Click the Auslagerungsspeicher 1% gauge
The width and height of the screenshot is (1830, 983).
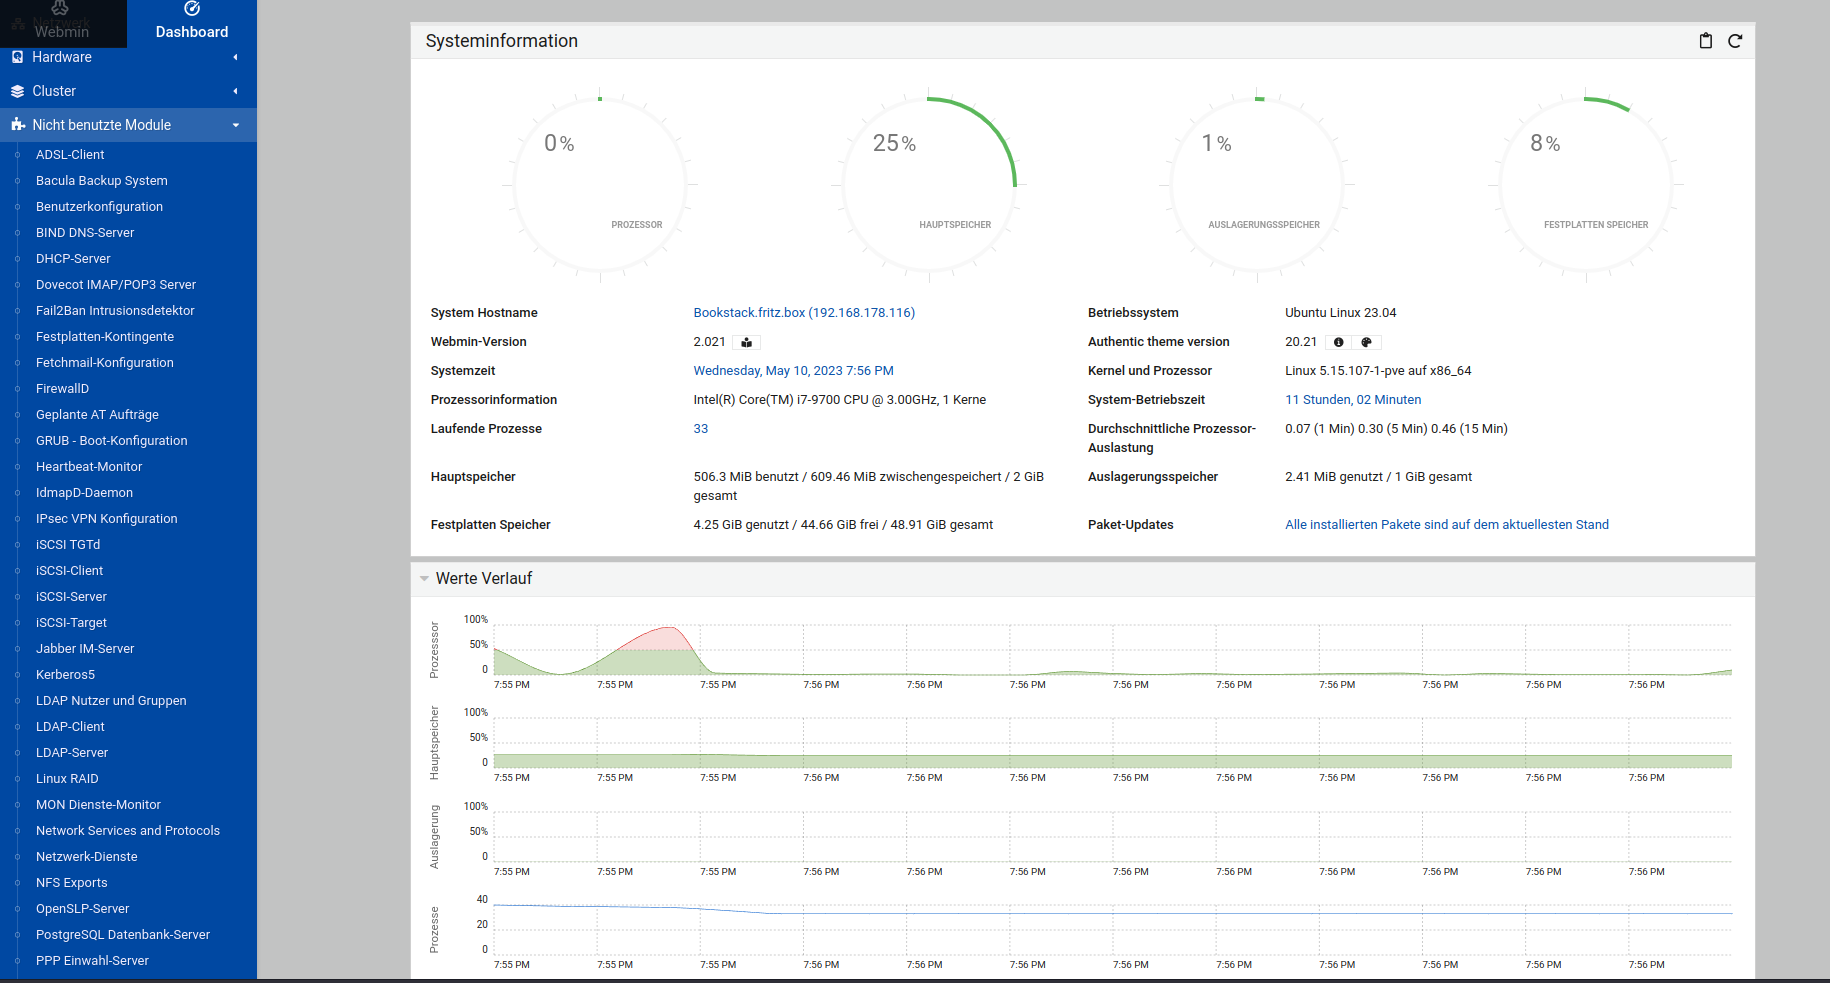pos(1257,185)
